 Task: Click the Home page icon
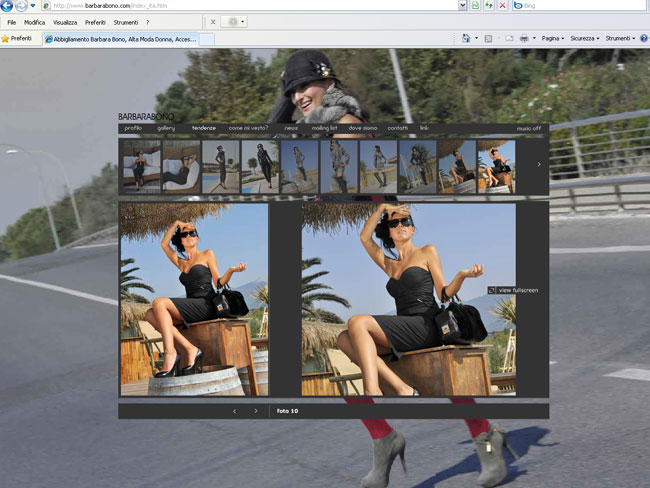pyautogui.click(x=466, y=38)
